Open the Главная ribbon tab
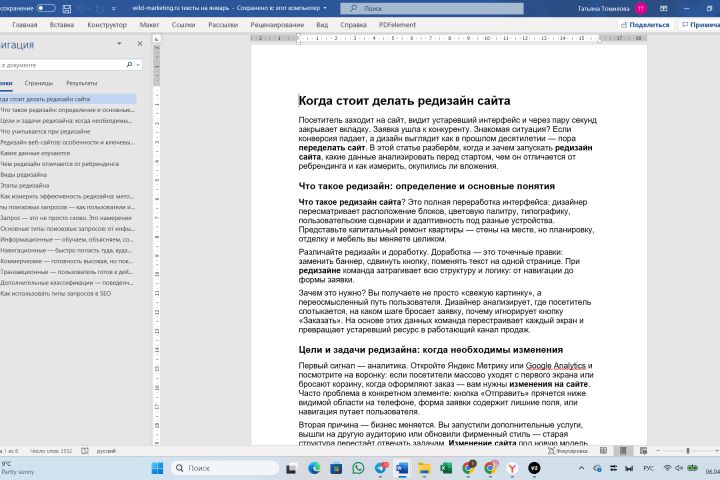Image resolution: width=720 pixels, height=480 pixels. coord(25,25)
